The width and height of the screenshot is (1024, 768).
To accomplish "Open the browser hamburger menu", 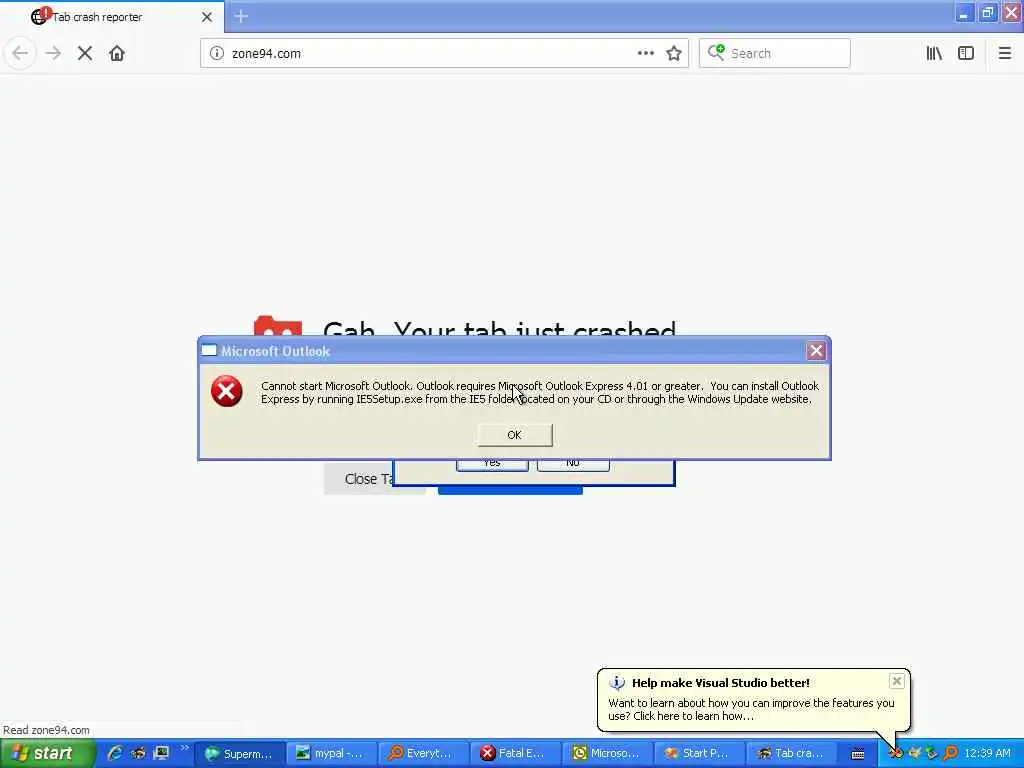I will pos(1004,54).
